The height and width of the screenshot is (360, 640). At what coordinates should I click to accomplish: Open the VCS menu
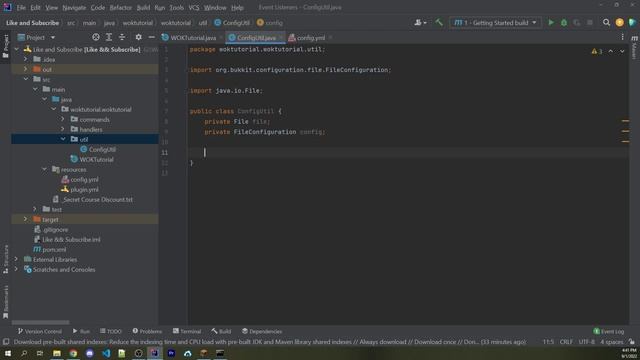coord(194,7)
